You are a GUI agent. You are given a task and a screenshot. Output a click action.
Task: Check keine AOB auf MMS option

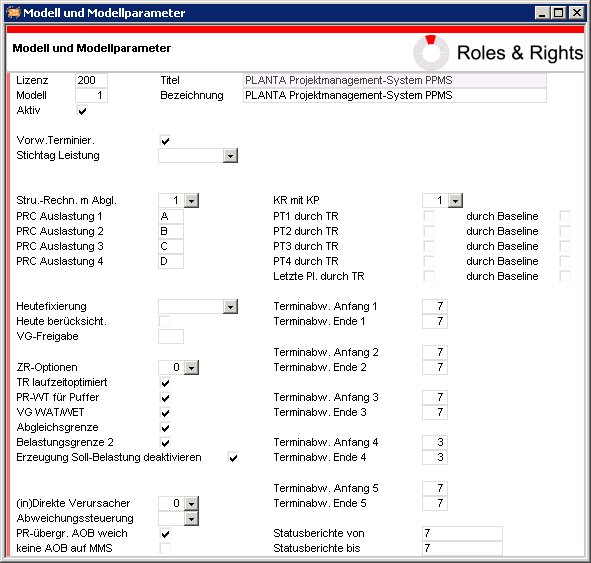tap(165, 548)
